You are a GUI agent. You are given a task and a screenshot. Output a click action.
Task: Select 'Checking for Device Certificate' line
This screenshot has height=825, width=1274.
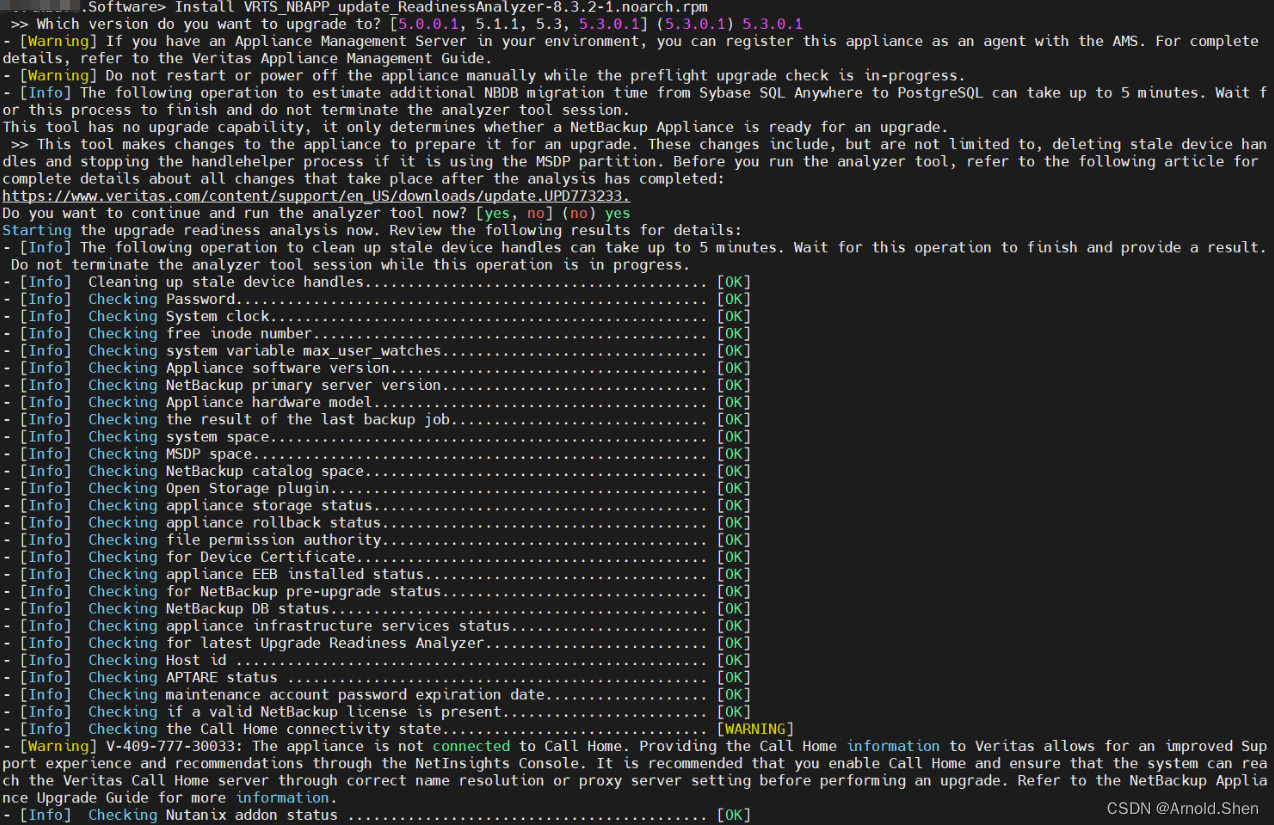pos(376,557)
